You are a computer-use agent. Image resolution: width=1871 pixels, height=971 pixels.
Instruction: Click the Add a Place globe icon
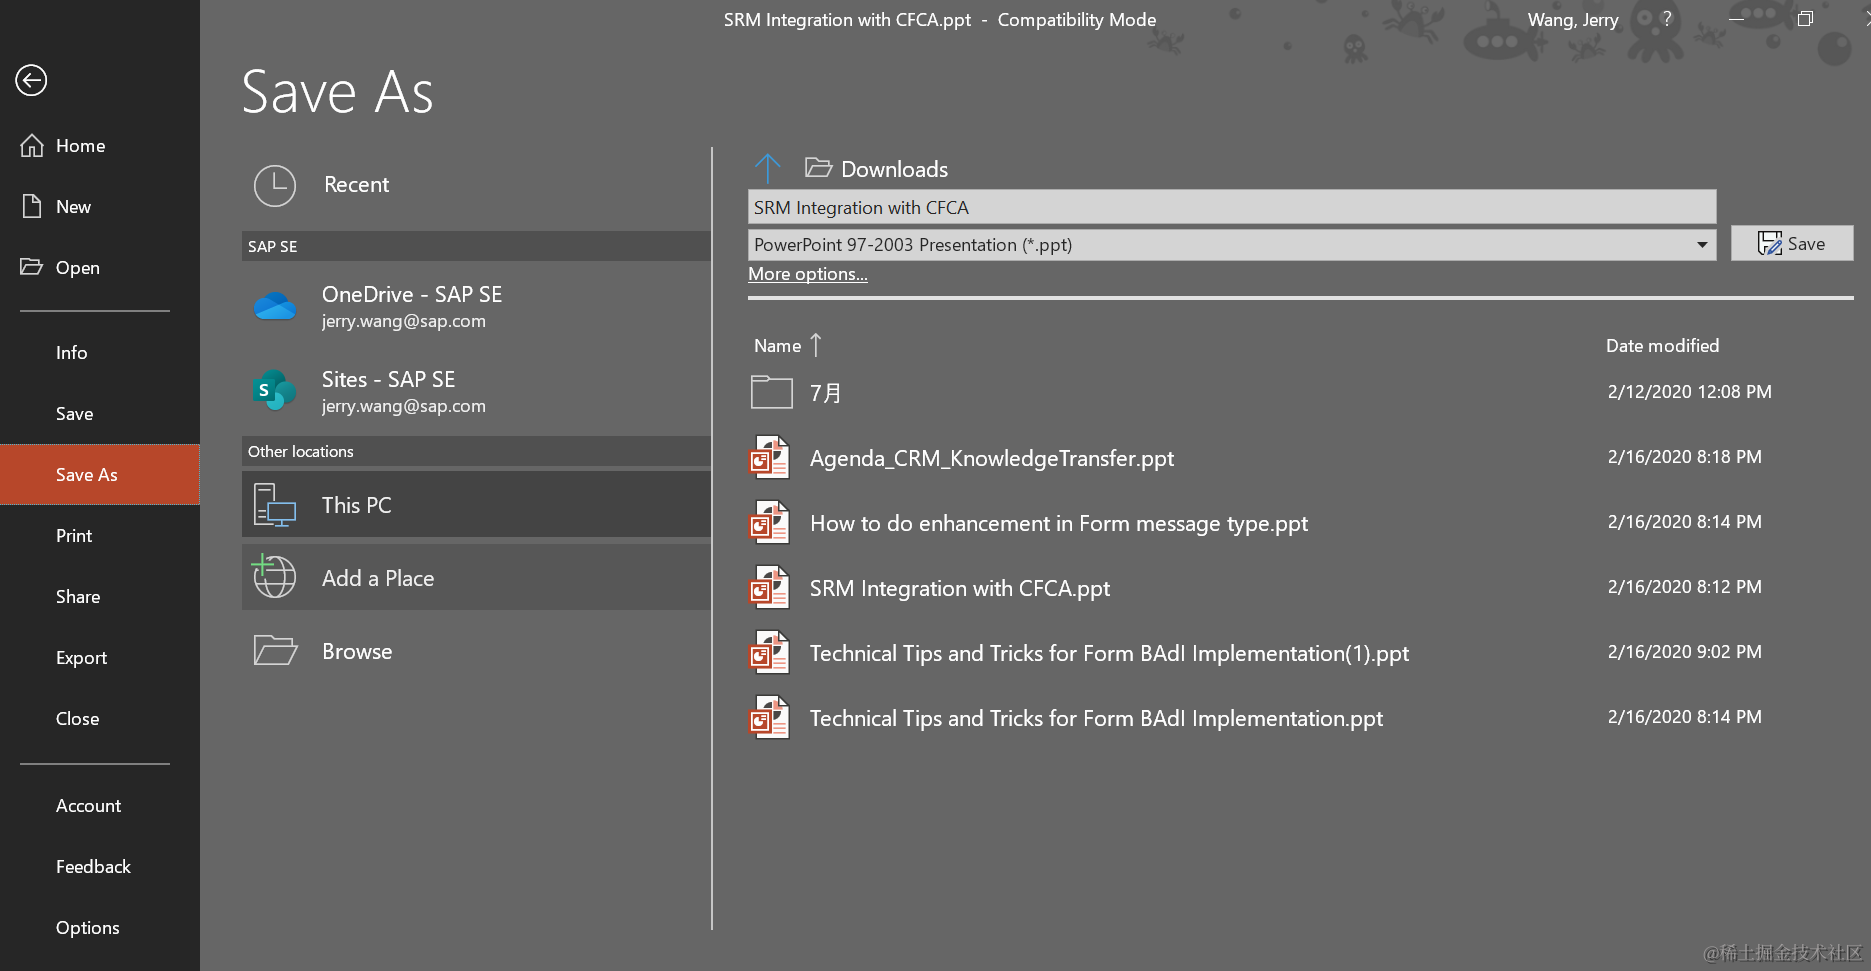pos(274,576)
